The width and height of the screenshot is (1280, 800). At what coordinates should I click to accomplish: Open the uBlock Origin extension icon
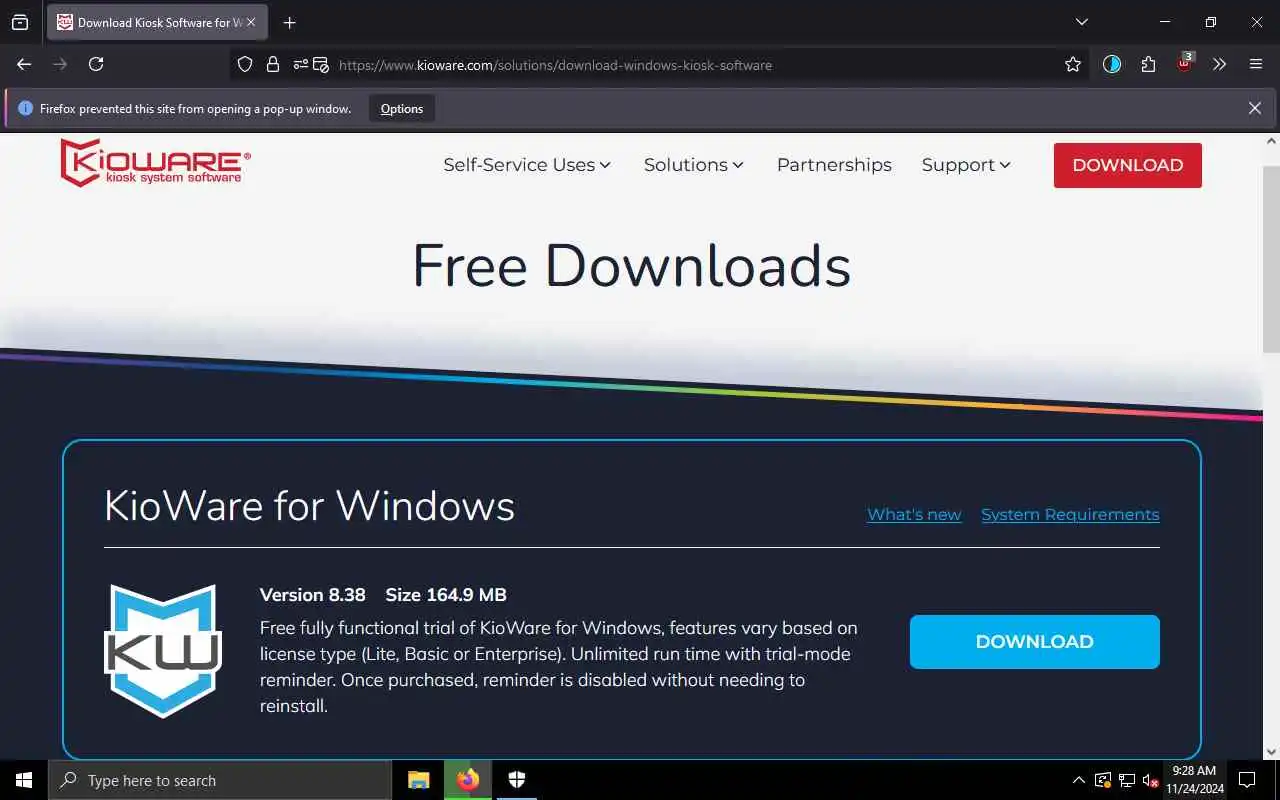click(x=1184, y=63)
